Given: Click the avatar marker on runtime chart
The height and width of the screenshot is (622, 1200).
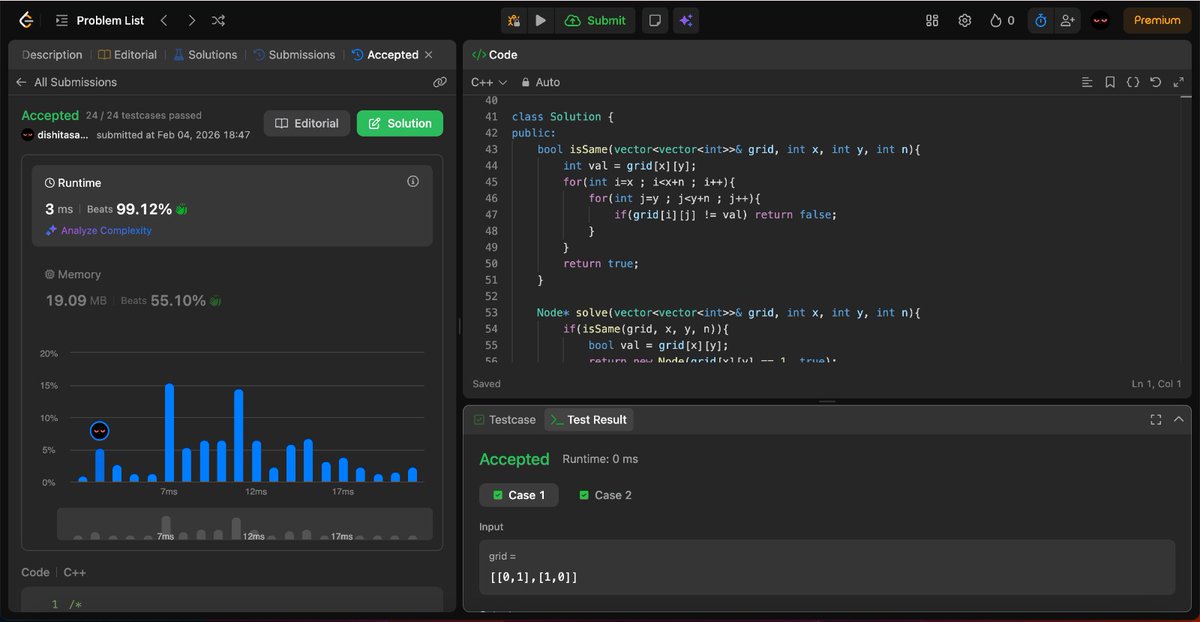Looking at the screenshot, I should point(99,431).
